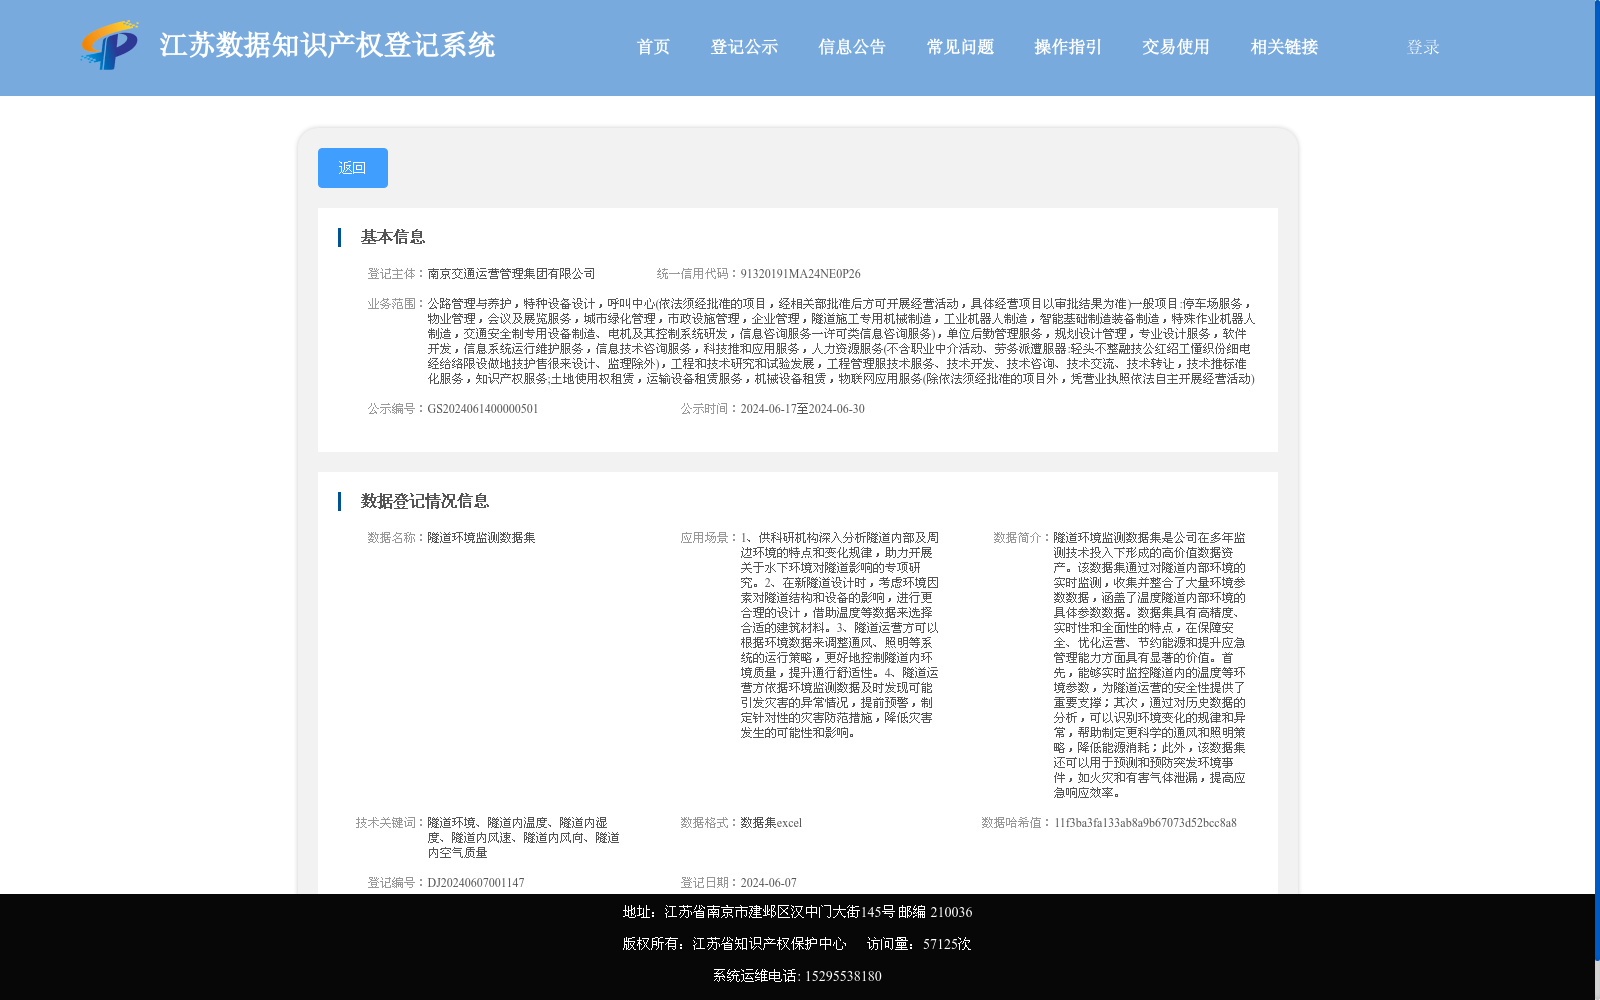Select the 基本信息 section heading

[x=393, y=237]
